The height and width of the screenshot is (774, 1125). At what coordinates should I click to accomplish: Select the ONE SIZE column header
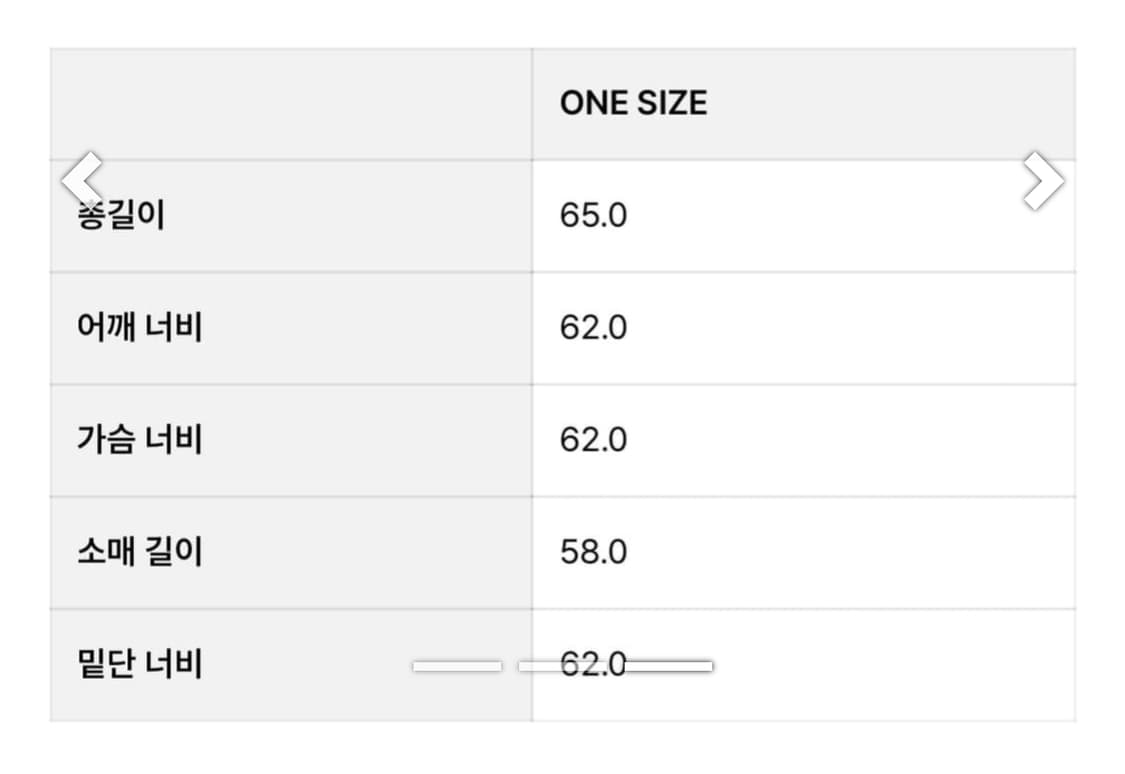point(633,101)
